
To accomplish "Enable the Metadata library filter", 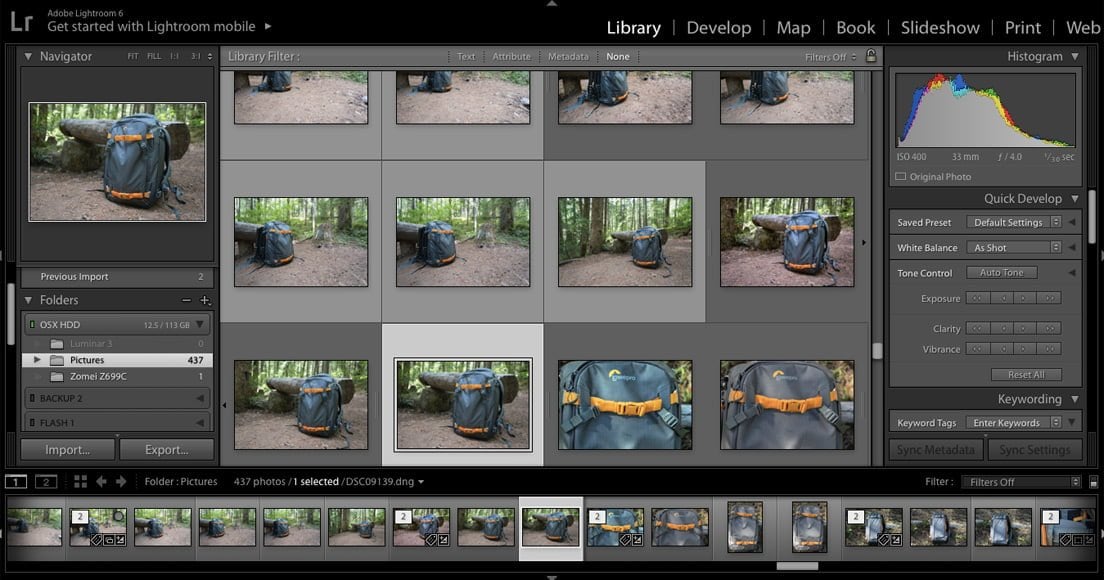I will (x=568, y=56).
